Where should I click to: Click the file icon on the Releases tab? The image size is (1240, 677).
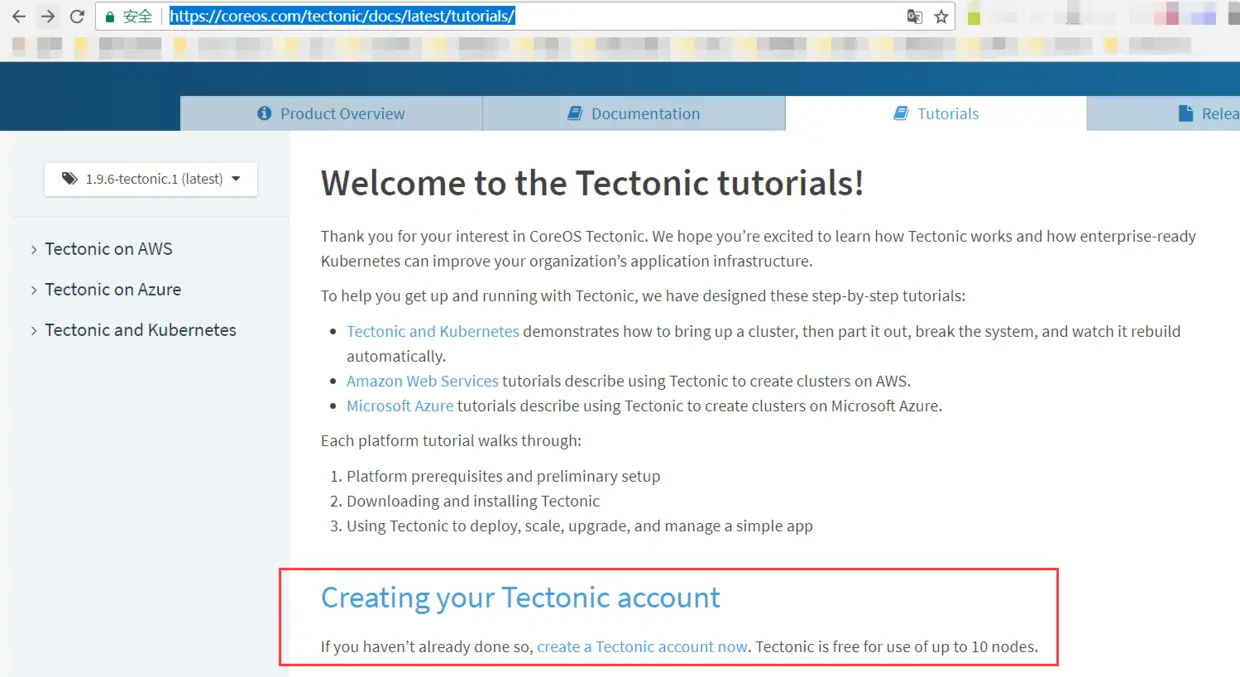click(1186, 114)
